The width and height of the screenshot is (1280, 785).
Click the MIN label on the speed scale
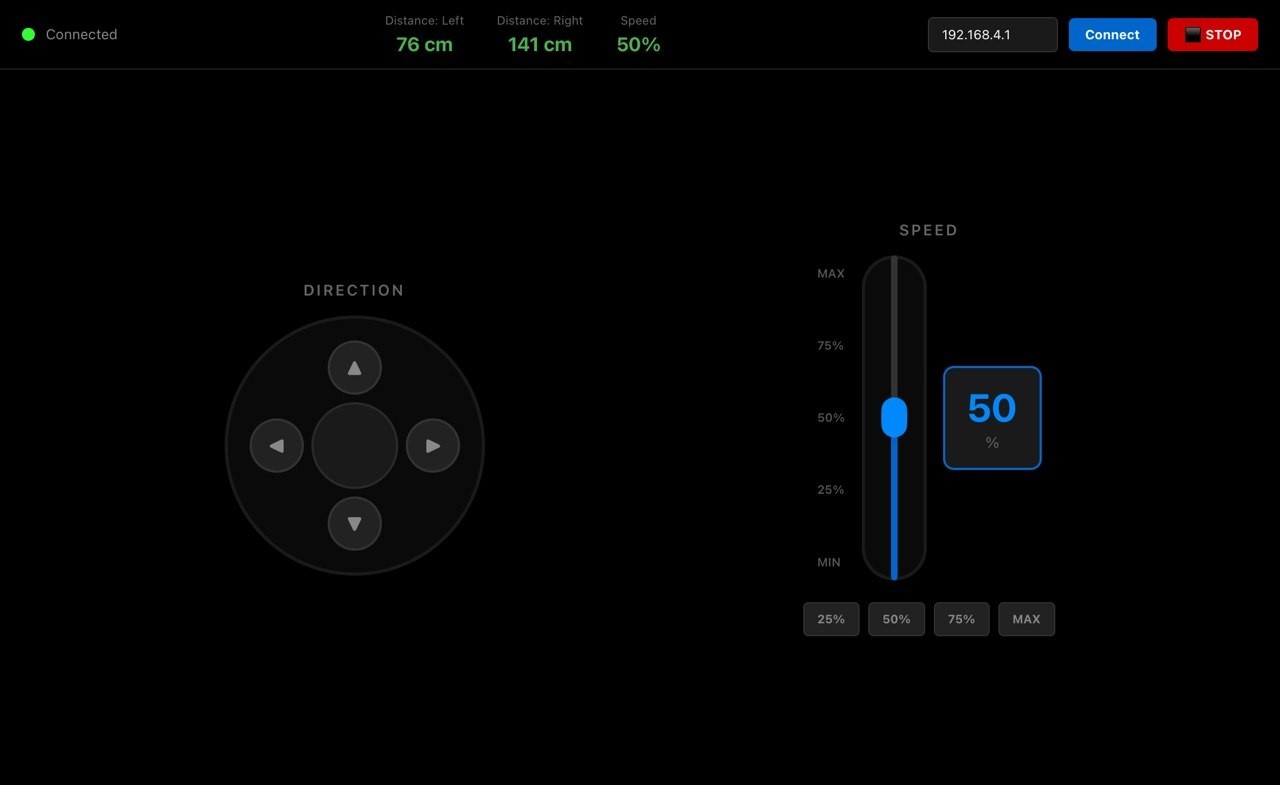[829, 562]
